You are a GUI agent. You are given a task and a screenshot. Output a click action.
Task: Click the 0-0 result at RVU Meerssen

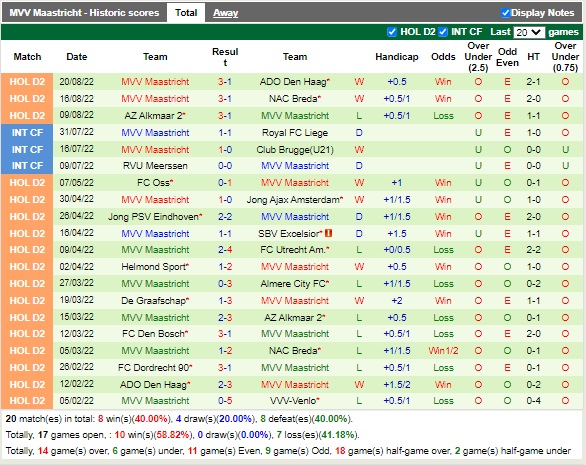pyautogui.click(x=225, y=166)
